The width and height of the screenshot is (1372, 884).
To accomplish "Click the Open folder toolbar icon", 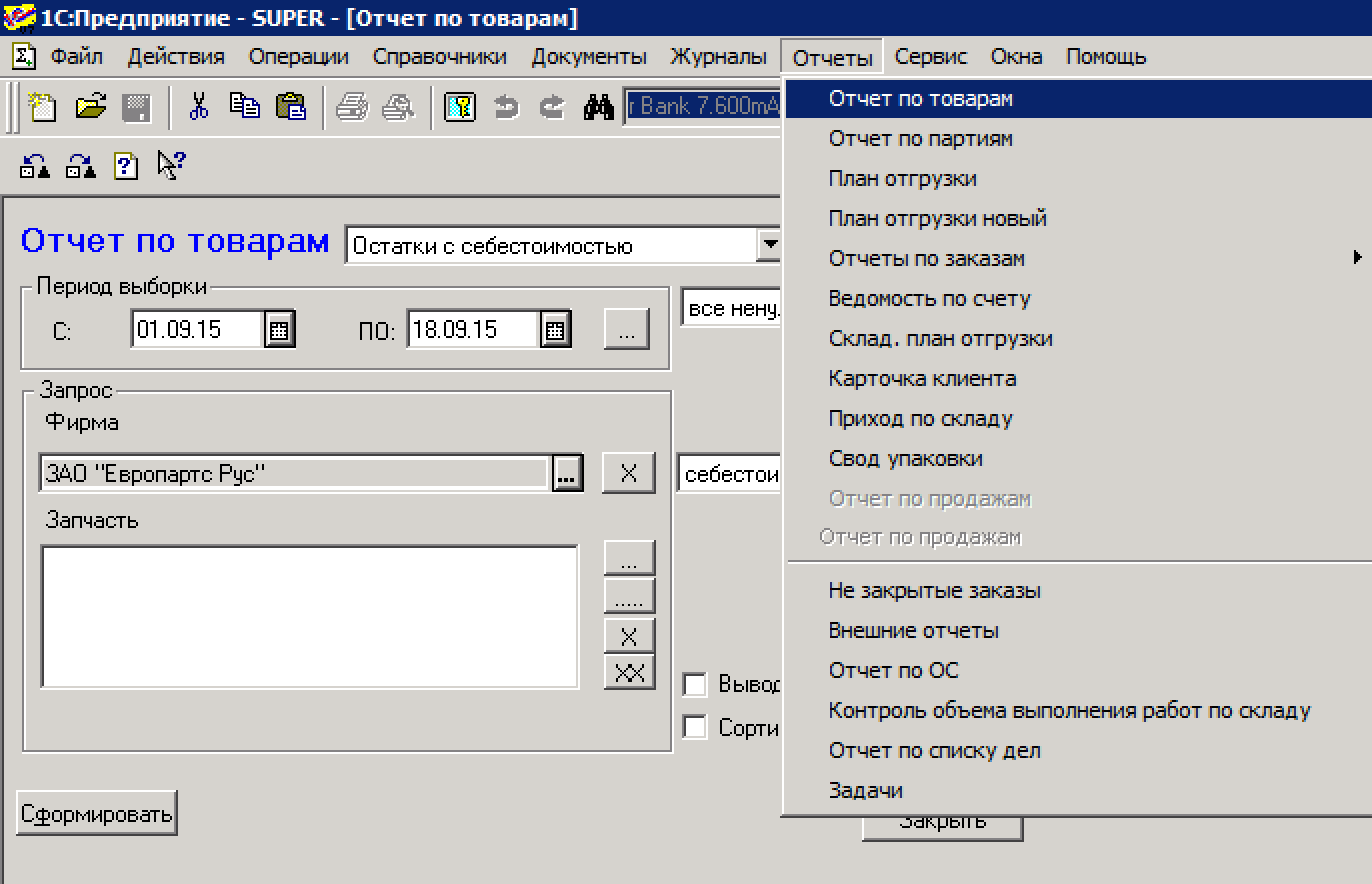I will click(x=90, y=106).
